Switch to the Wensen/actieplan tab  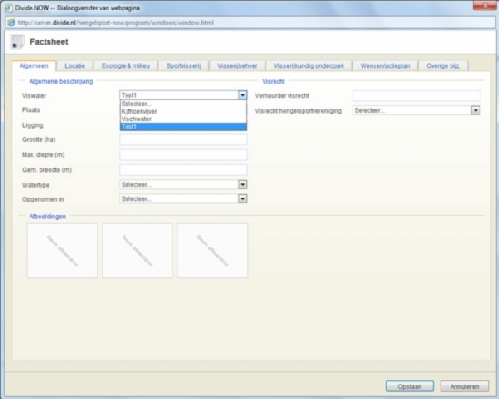point(385,66)
